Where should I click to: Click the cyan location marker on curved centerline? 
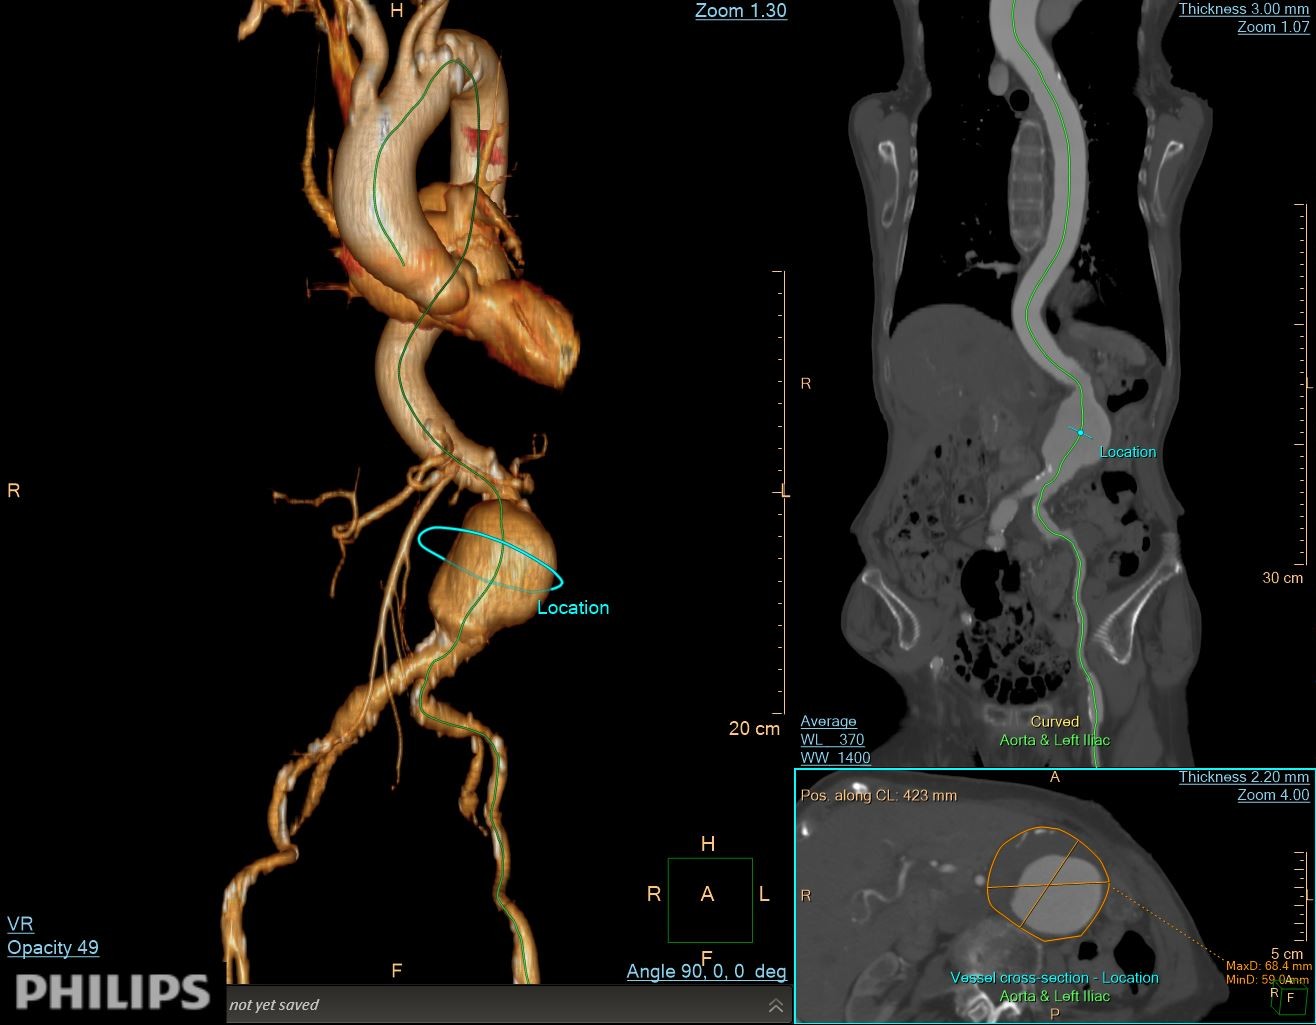[x=1080, y=432]
